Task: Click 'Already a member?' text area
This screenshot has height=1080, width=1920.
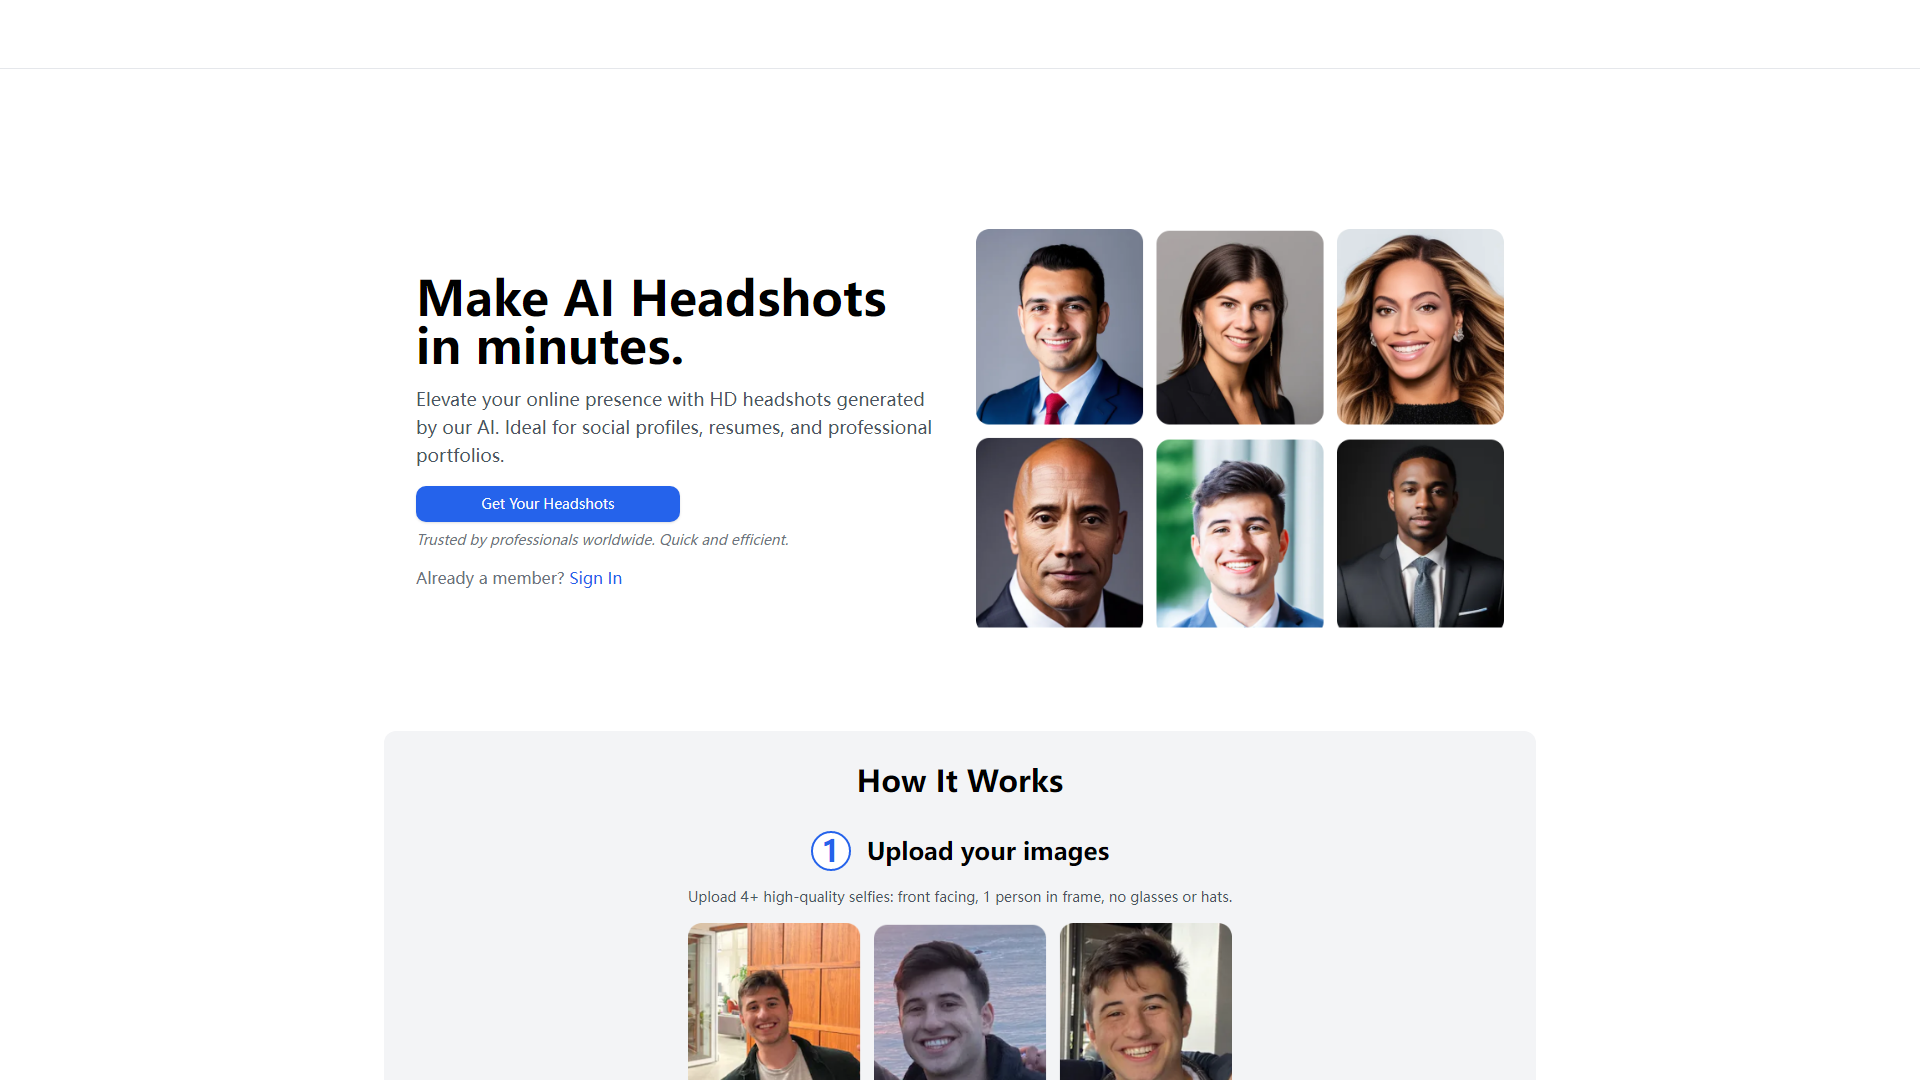Action: pos(488,578)
